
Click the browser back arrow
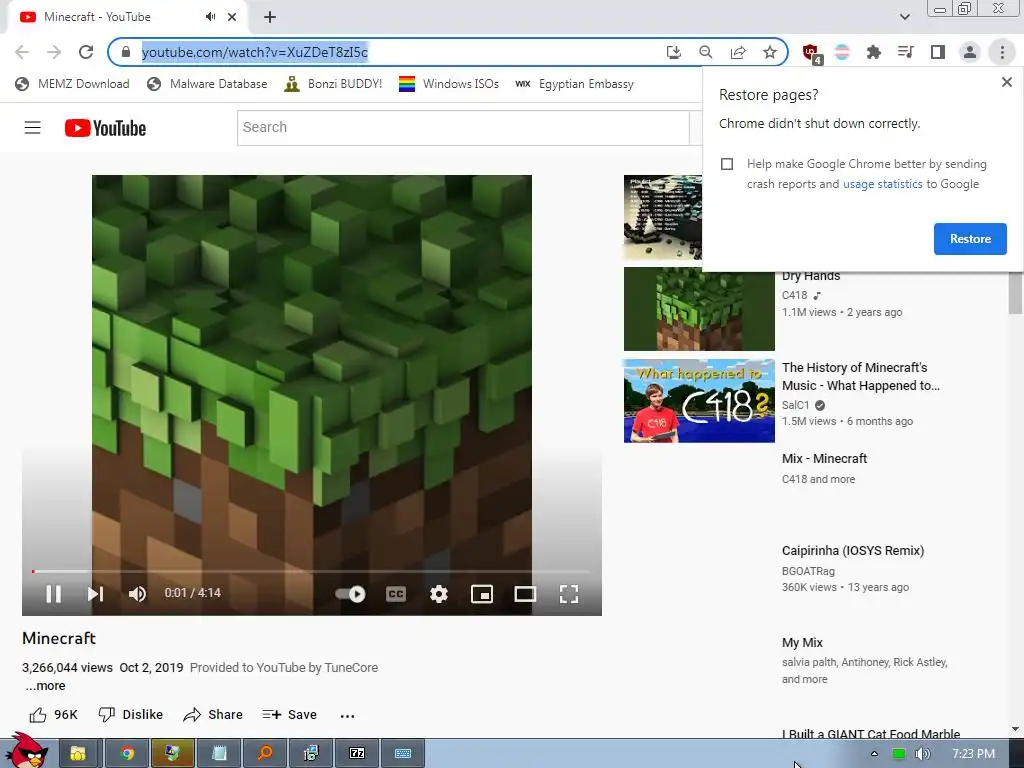[22, 52]
